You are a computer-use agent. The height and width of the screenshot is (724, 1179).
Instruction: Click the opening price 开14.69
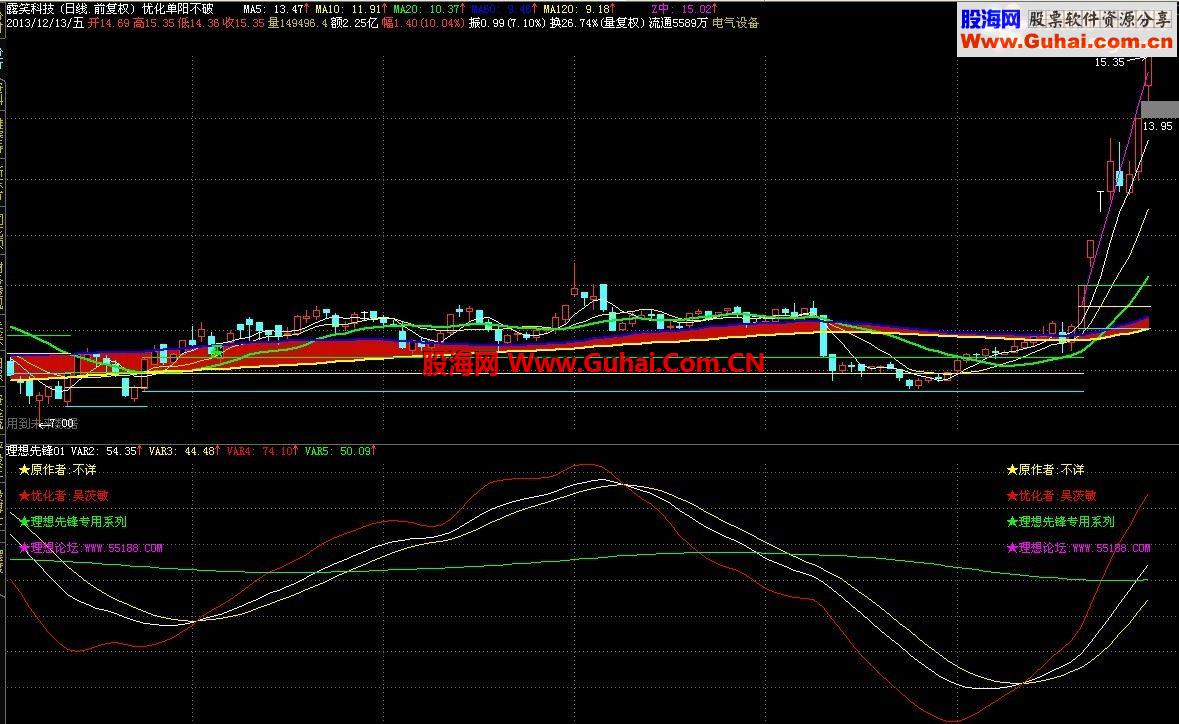click(109, 23)
